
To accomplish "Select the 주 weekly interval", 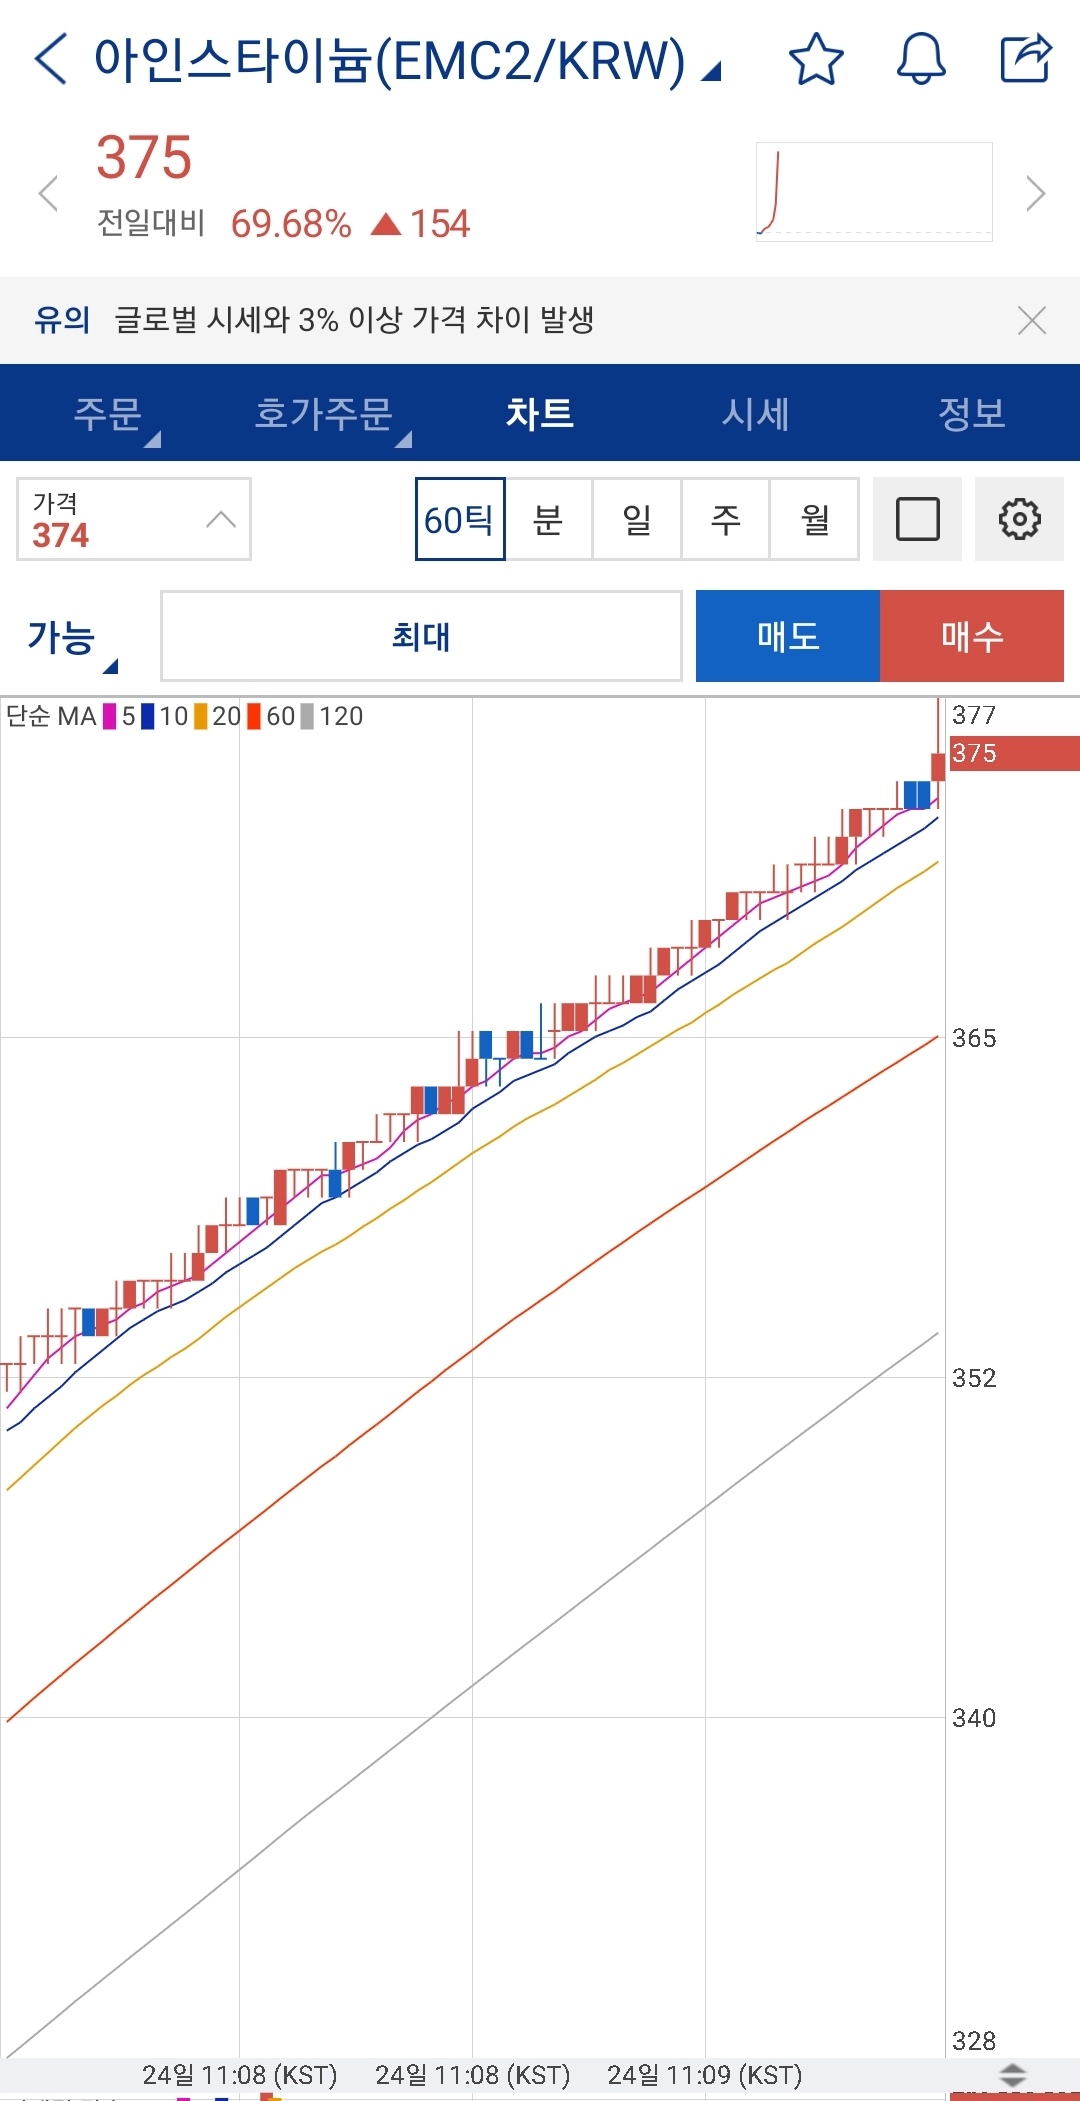I will pos(725,519).
